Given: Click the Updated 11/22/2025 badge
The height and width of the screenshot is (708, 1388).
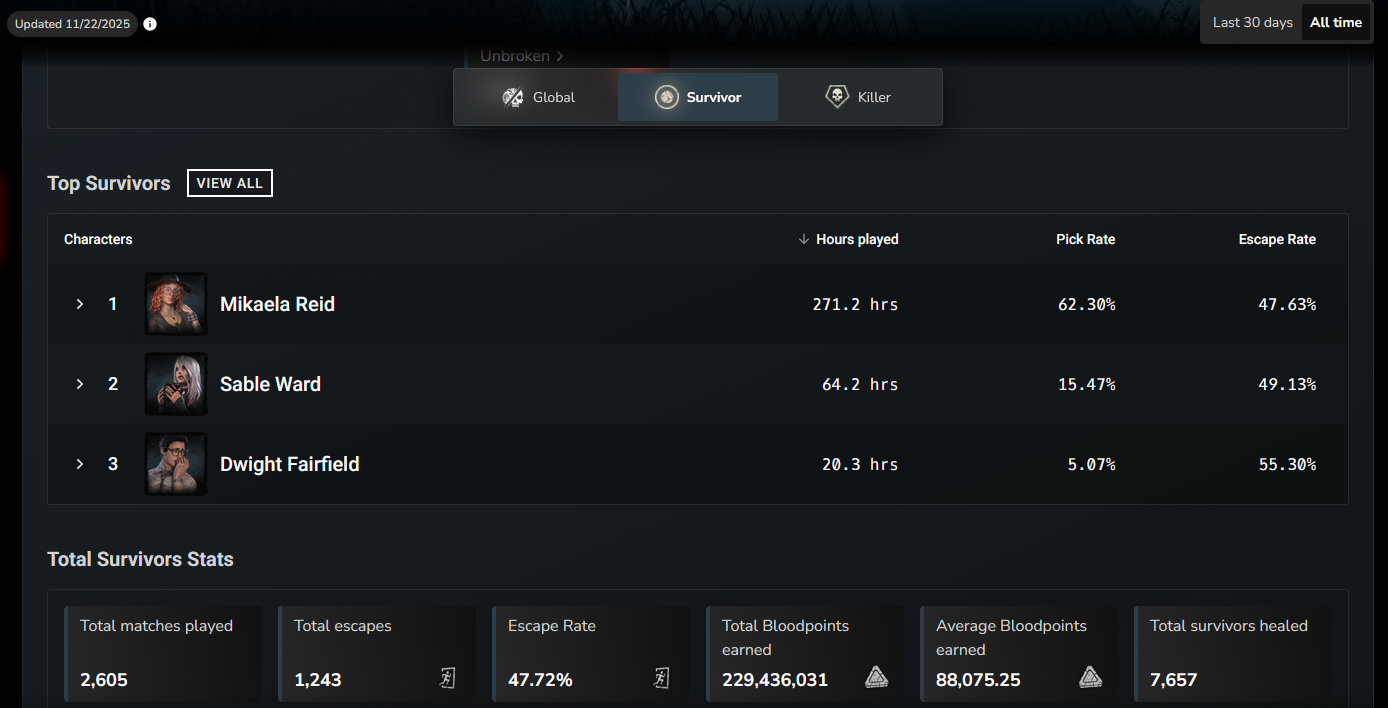Looking at the screenshot, I should coord(72,24).
